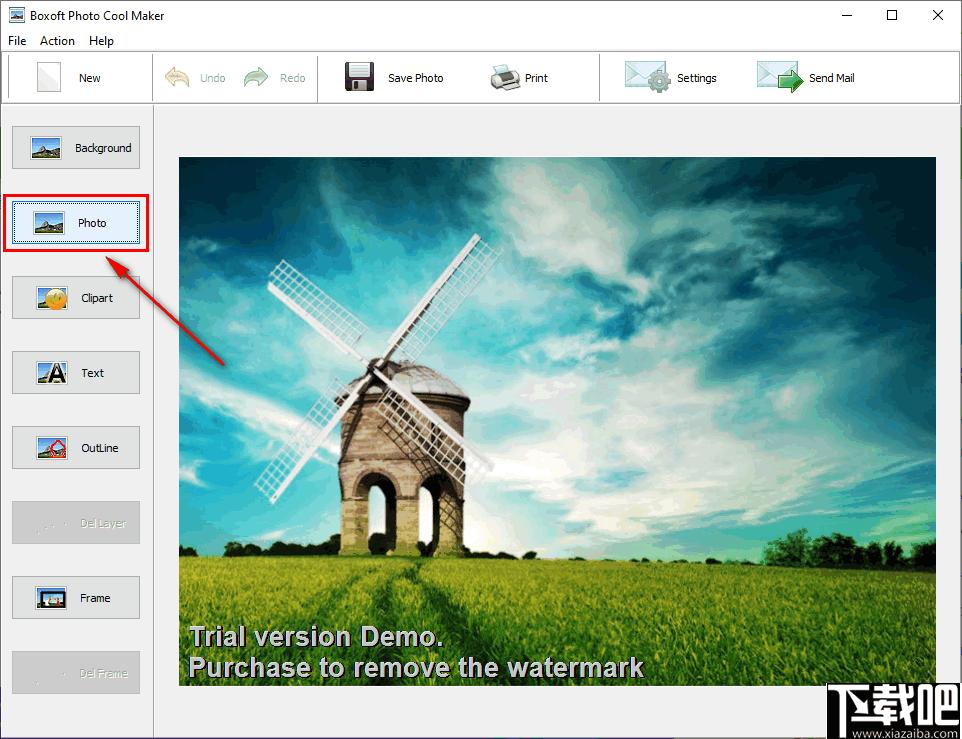Click the Text sidebar button
Image resolution: width=962 pixels, height=739 pixels.
[76, 373]
